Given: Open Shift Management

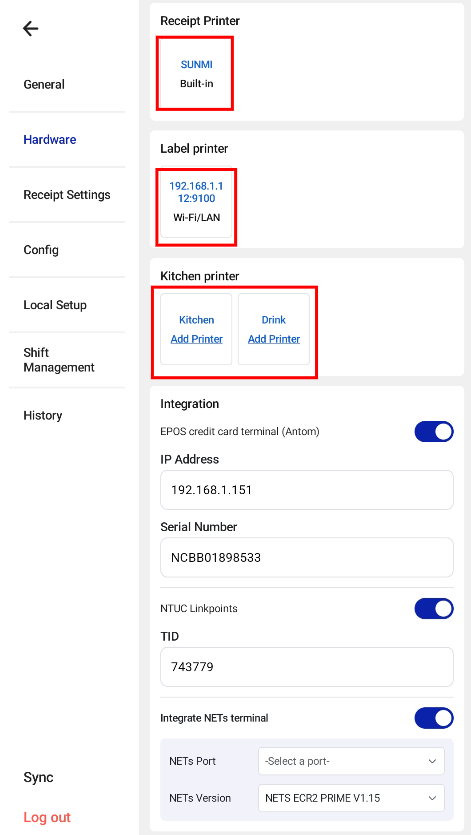Looking at the screenshot, I should pos(59,360).
